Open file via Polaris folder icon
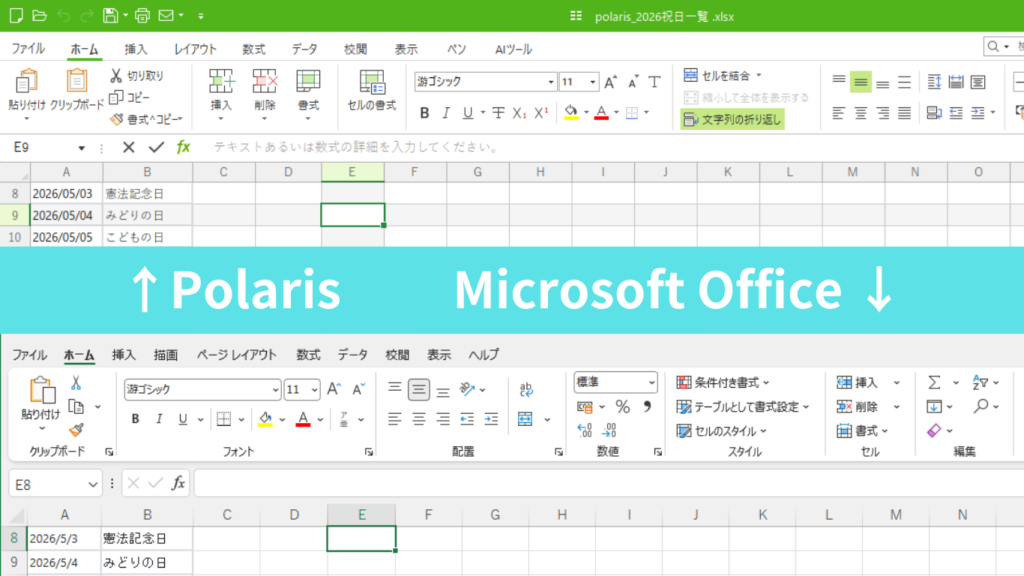Image resolution: width=1024 pixels, height=576 pixels. tap(39, 16)
